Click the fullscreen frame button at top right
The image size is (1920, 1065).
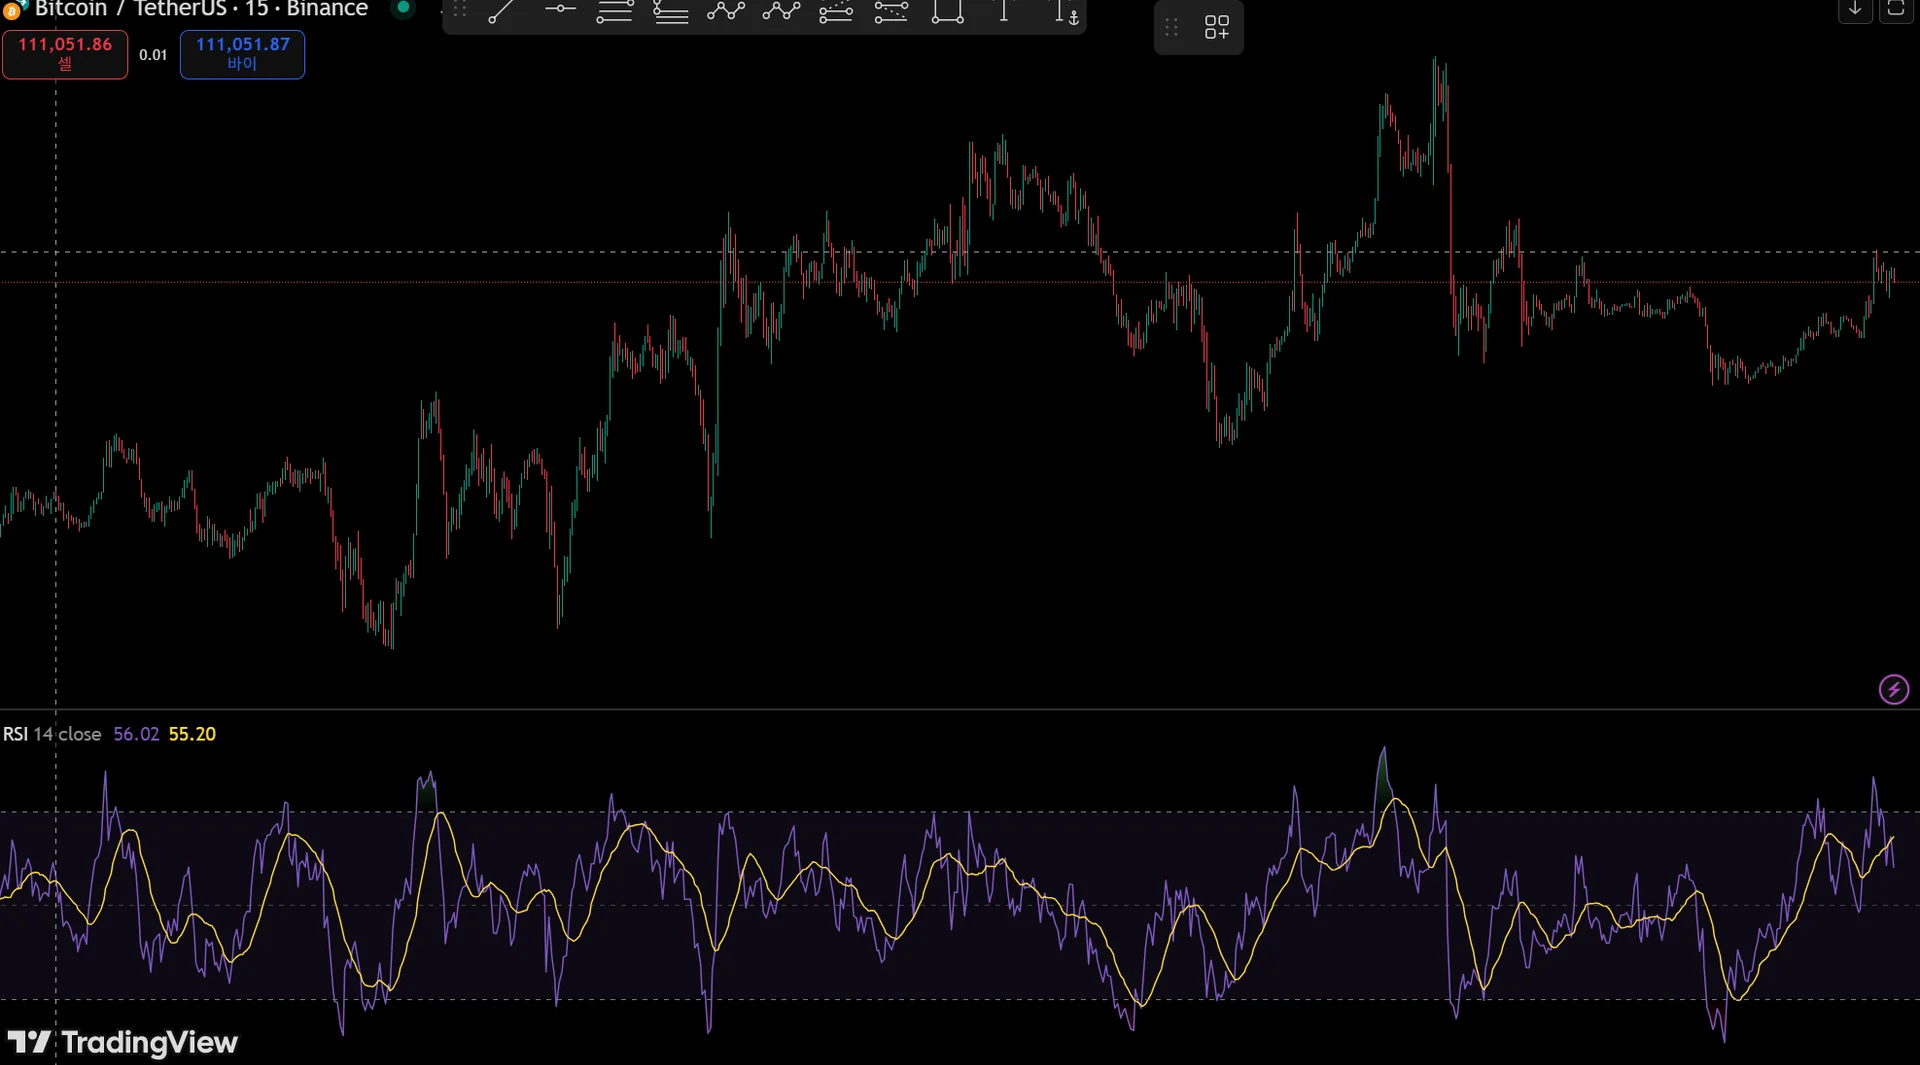1896,10
